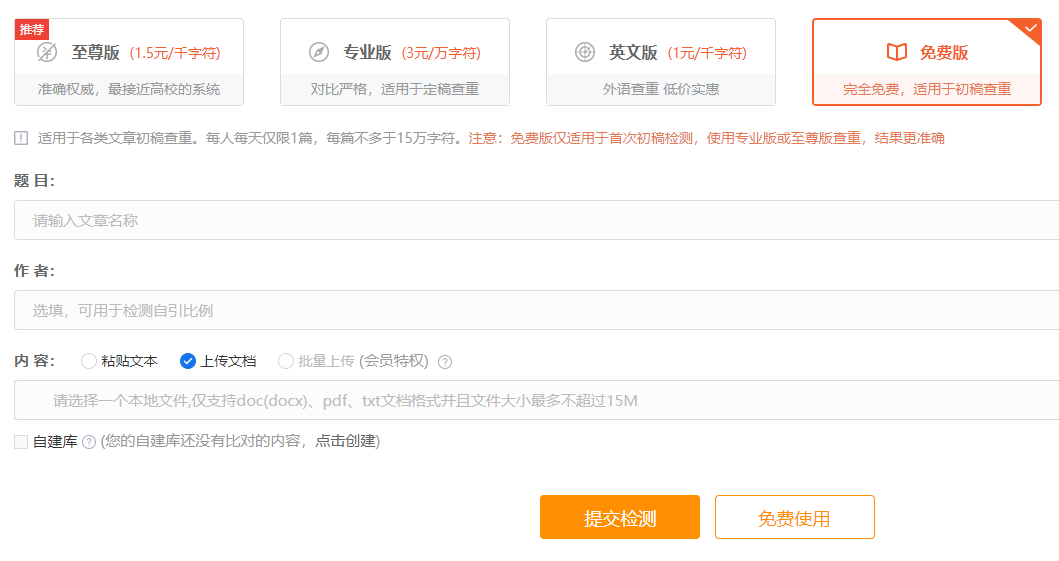Click the exclamation notice icon
The height and width of the screenshot is (561, 1059).
point(21,138)
